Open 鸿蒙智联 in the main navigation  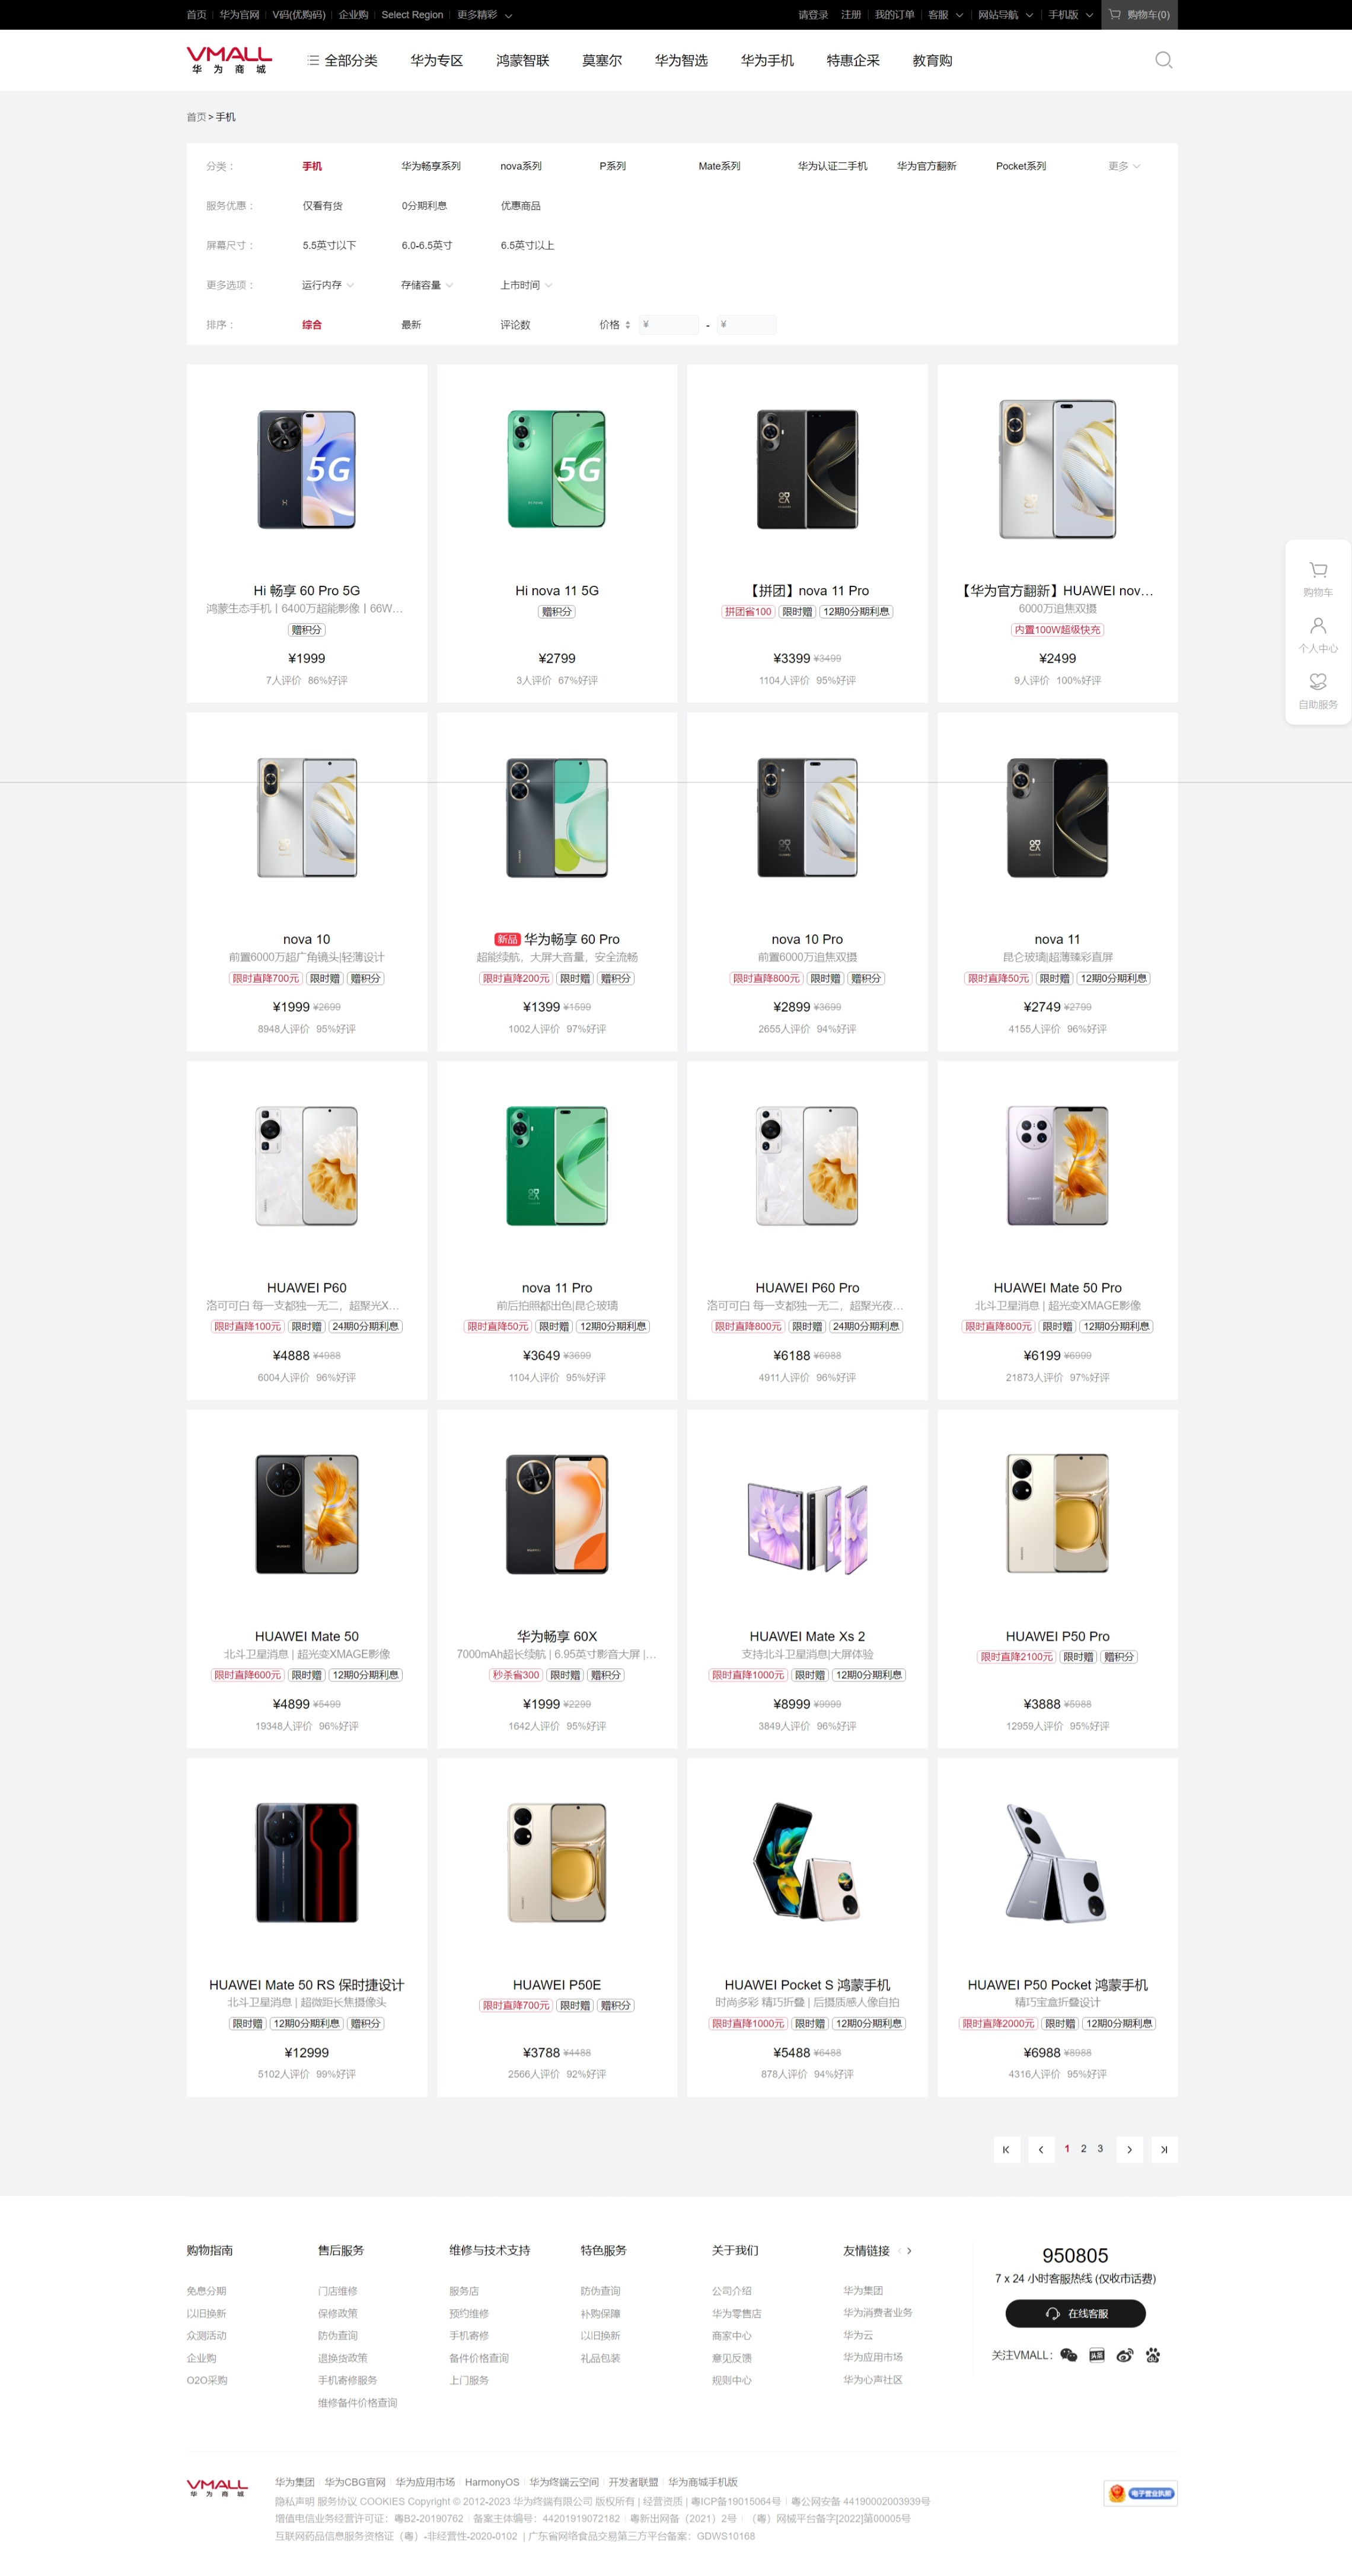coord(523,61)
